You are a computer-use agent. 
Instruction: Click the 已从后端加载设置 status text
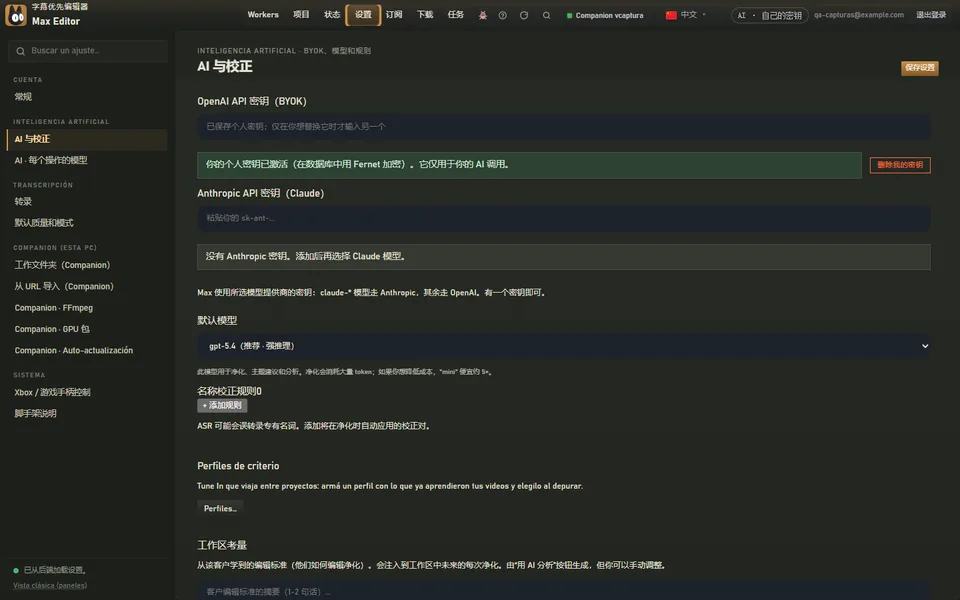pos(54,571)
